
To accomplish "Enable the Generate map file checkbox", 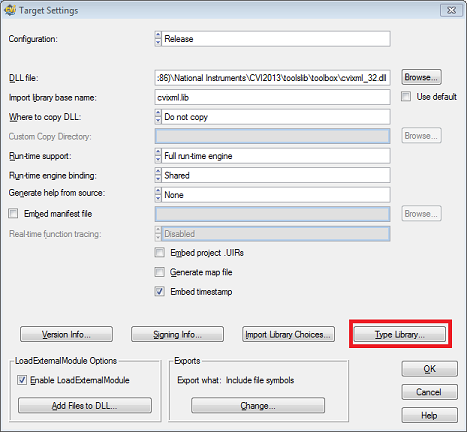I will [x=159, y=272].
